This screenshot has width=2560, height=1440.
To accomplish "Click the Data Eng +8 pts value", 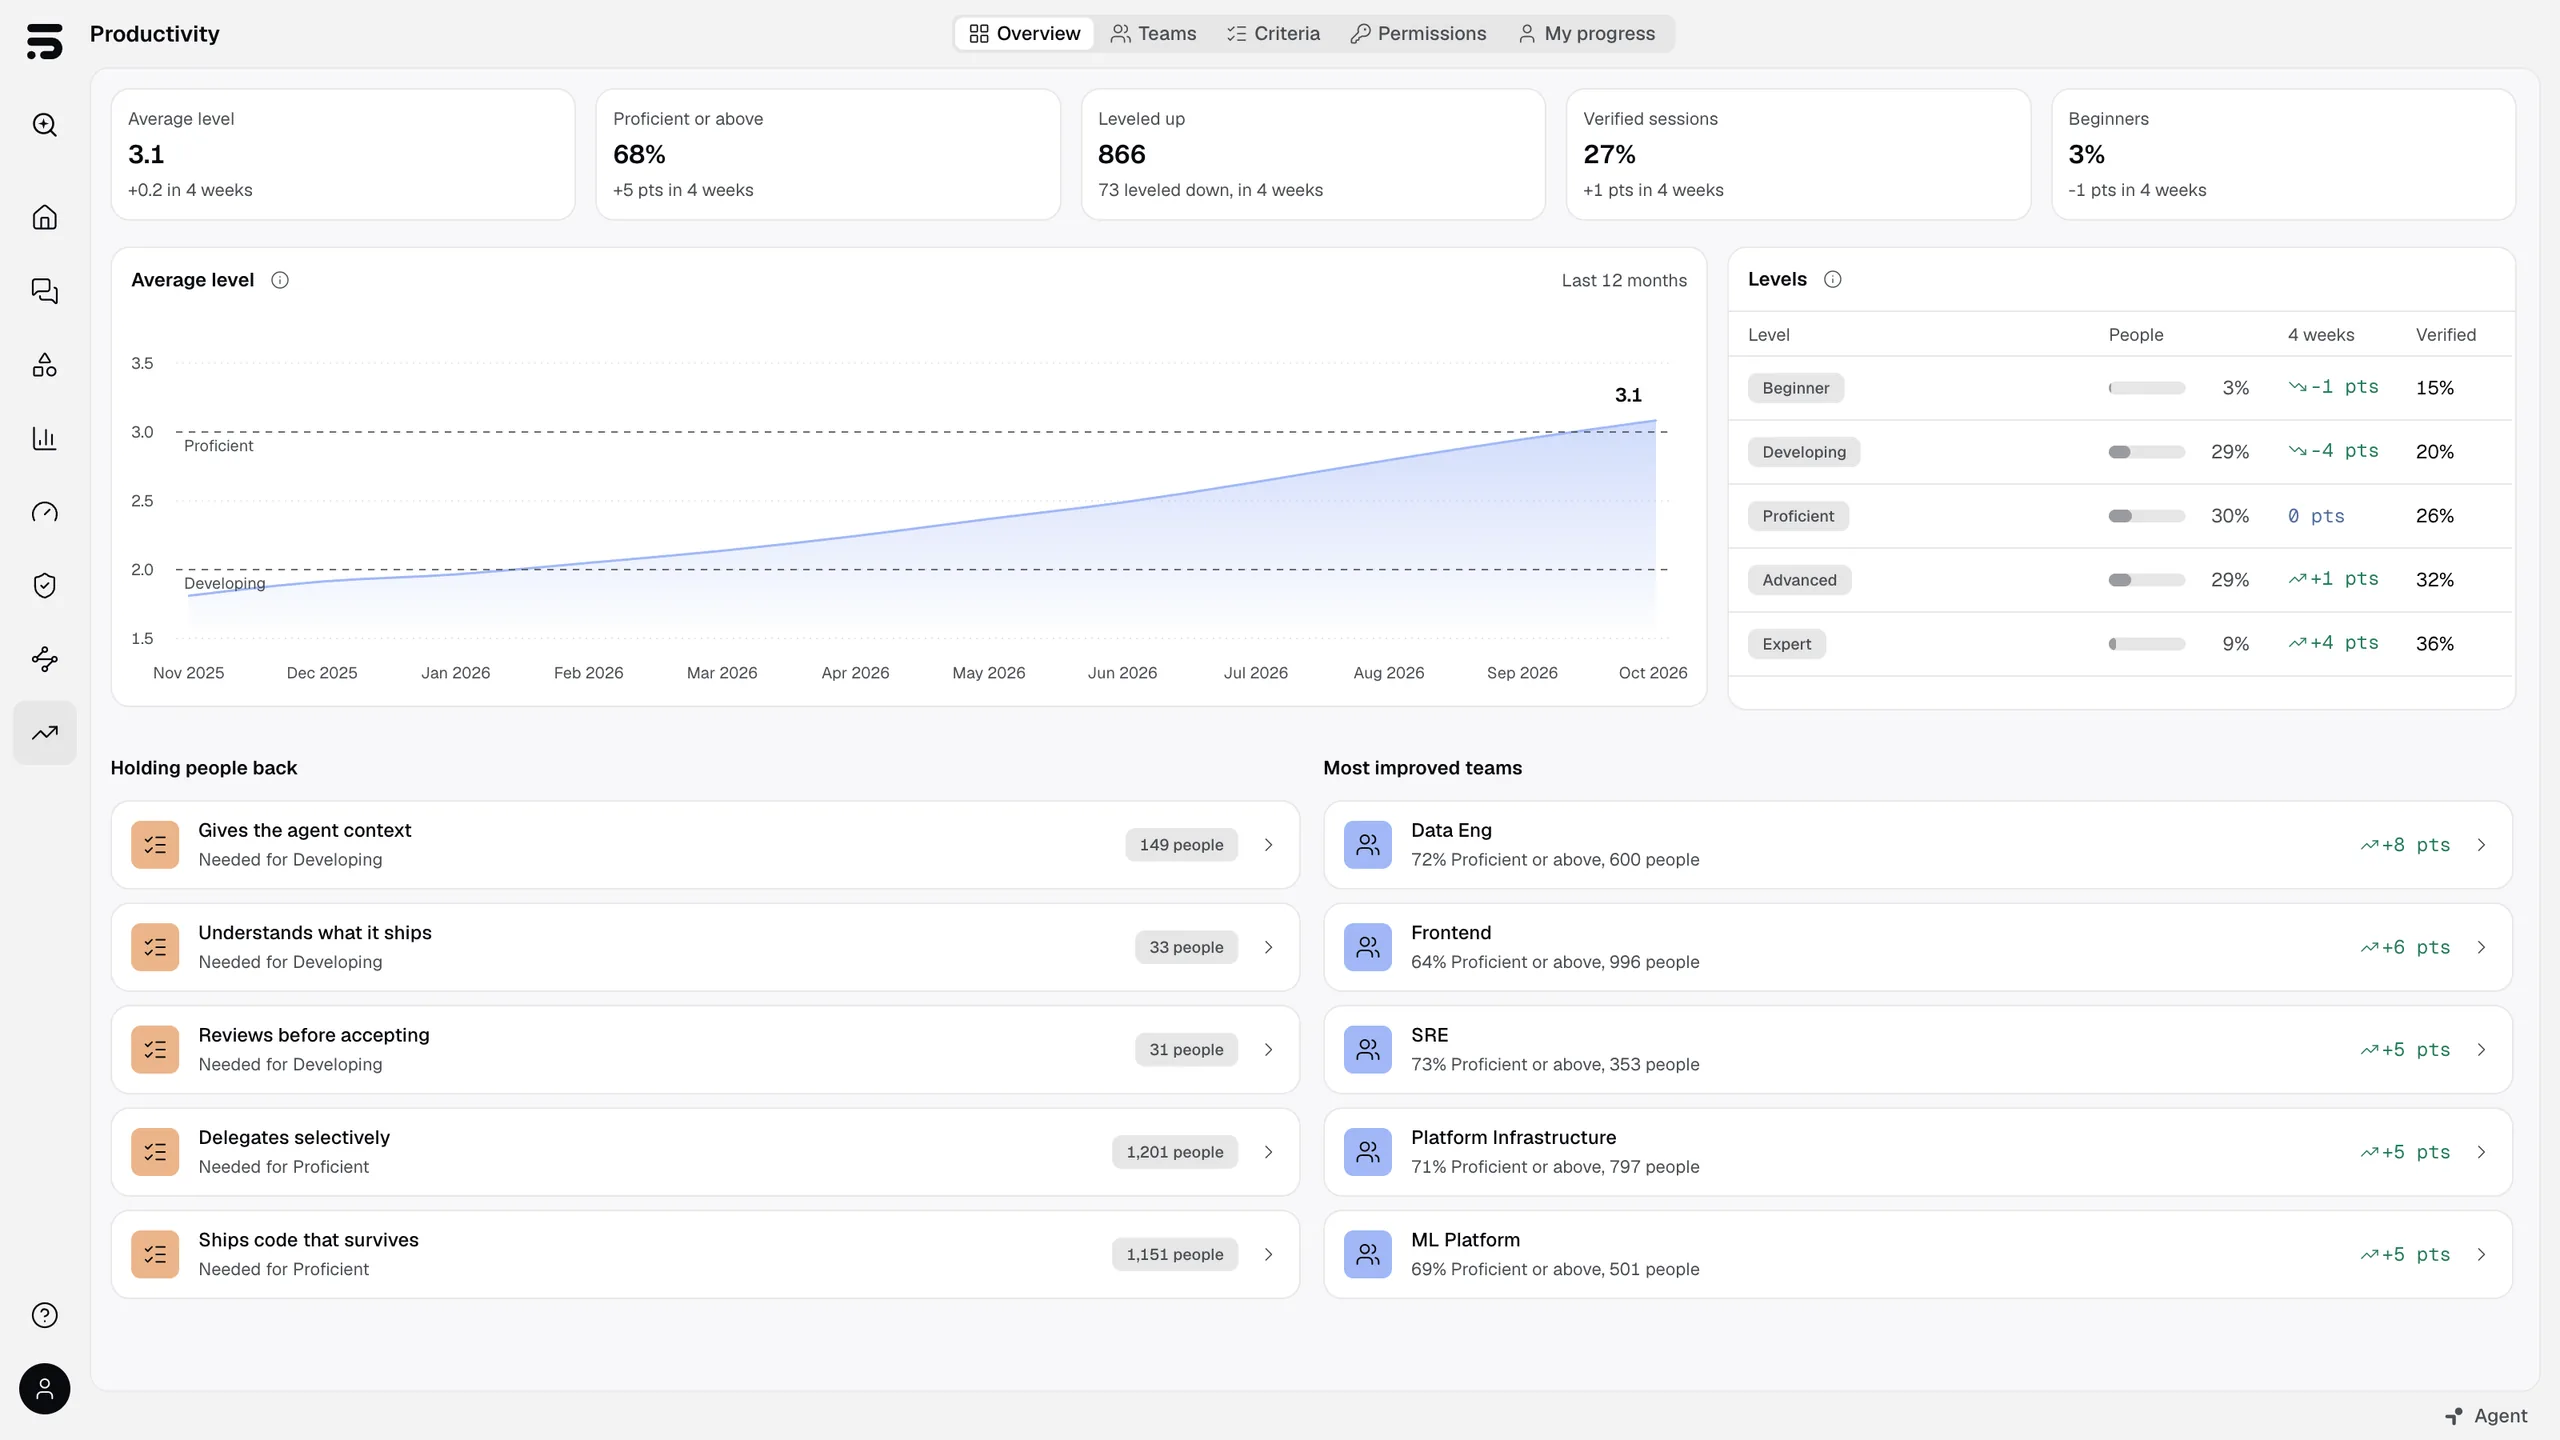I will (x=2405, y=845).
